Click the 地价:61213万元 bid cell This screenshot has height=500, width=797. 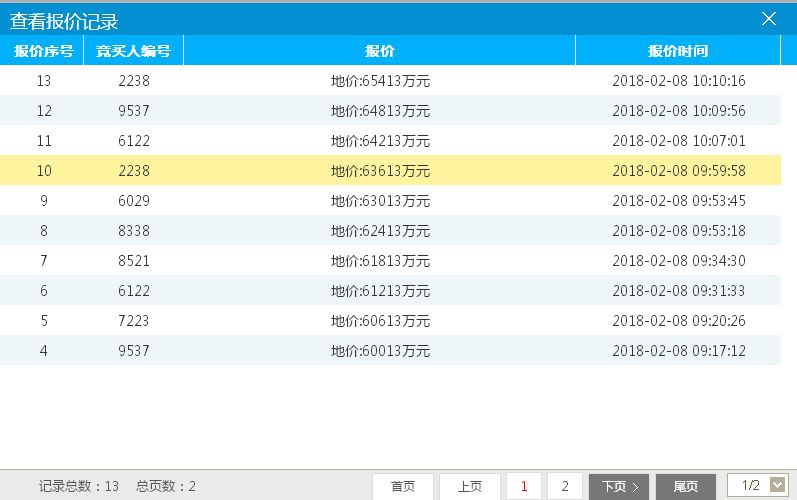(x=380, y=291)
